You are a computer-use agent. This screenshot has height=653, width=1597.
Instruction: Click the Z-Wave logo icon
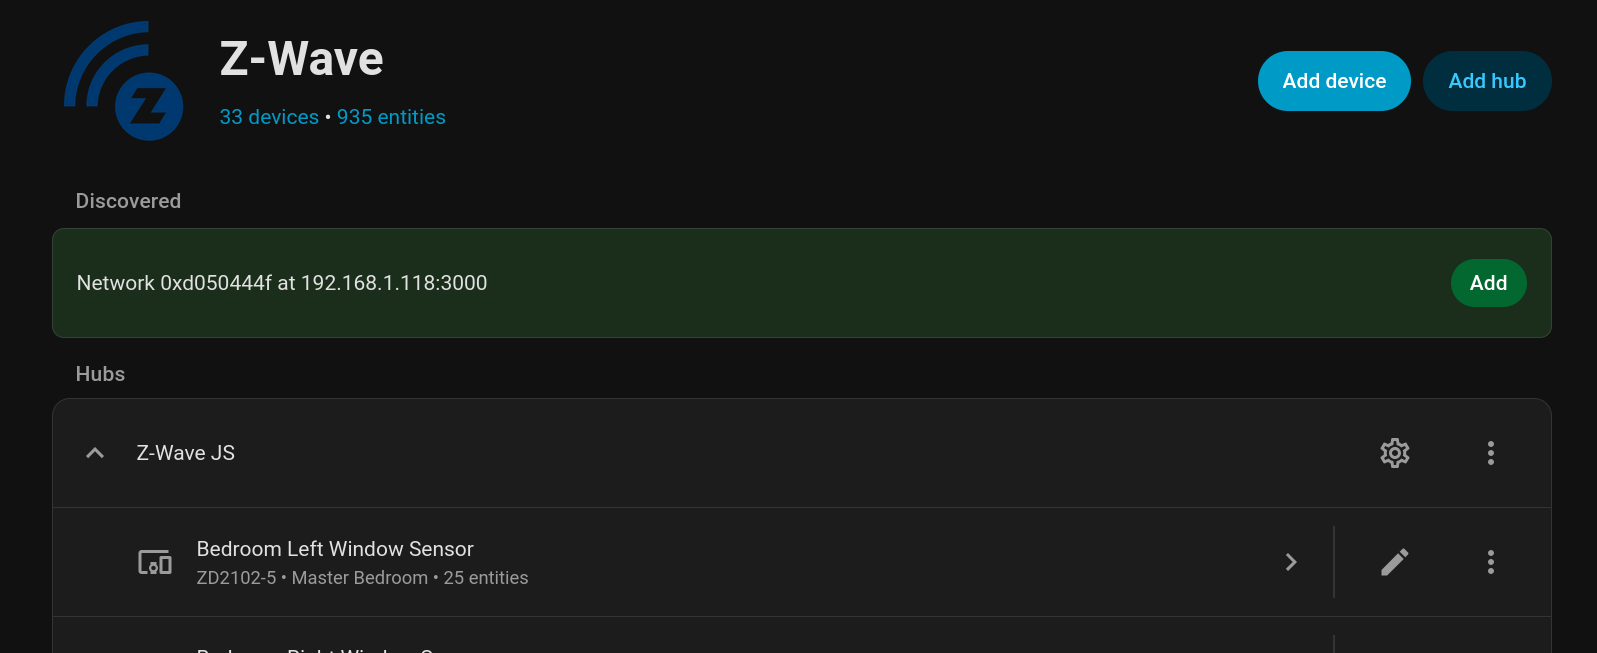click(124, 81)
